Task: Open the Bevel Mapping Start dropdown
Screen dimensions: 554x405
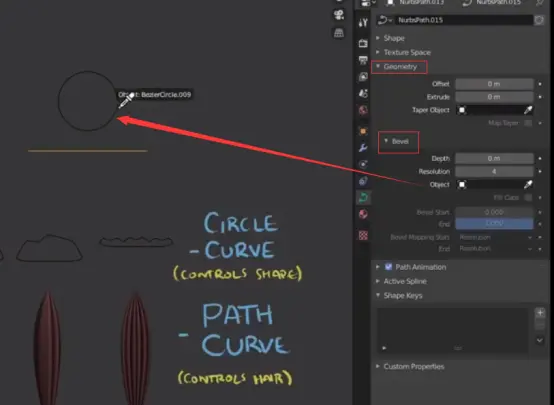Action: (495, 237)
